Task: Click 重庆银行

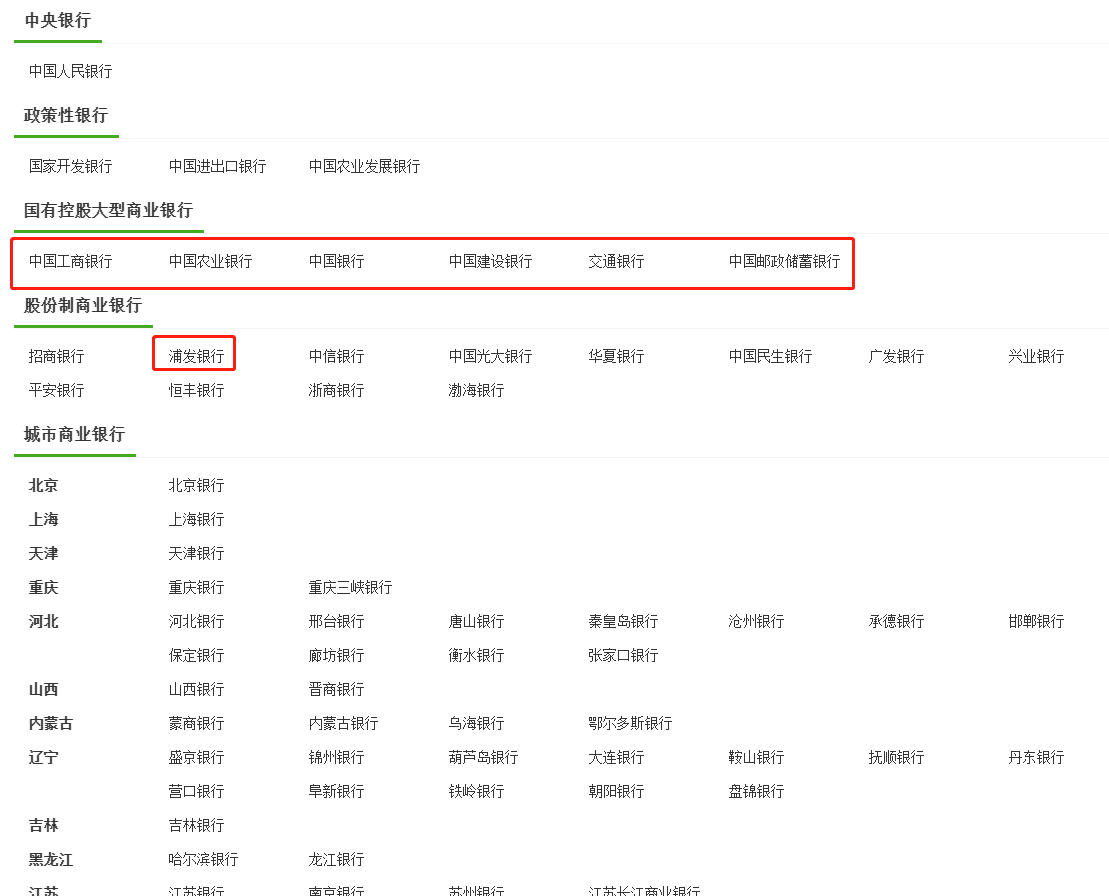Action: (196, 588)
